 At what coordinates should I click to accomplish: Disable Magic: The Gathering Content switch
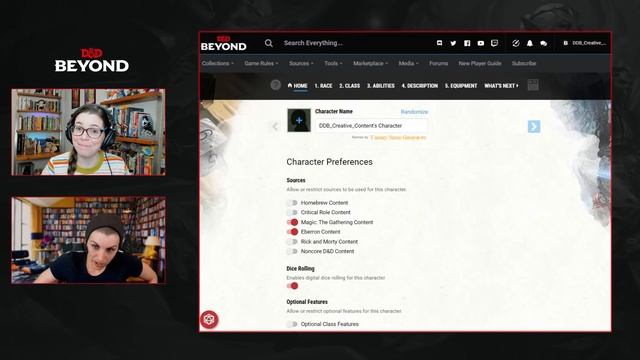click(292, 222)
